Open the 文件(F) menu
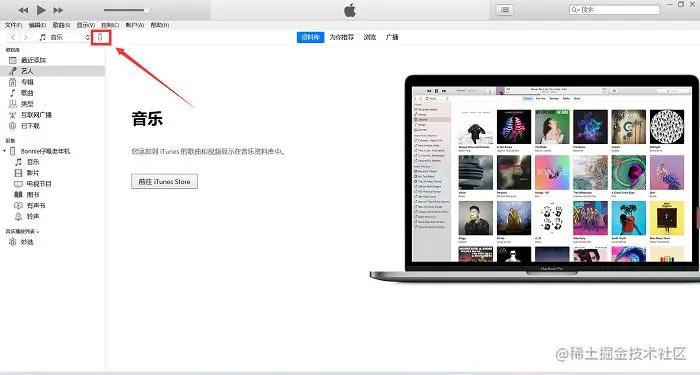The height and width of the screenshot is (375, 700). pos(13,25)
